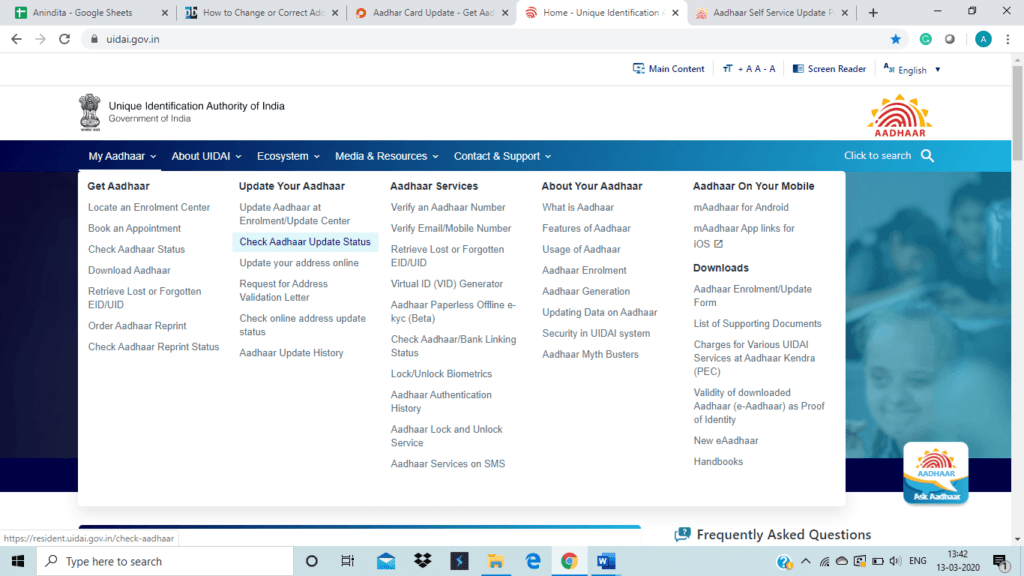The height and width of the screenshot is (576, 1024).
Task: Click the search magnifier icon
Action: click(927, 156)
